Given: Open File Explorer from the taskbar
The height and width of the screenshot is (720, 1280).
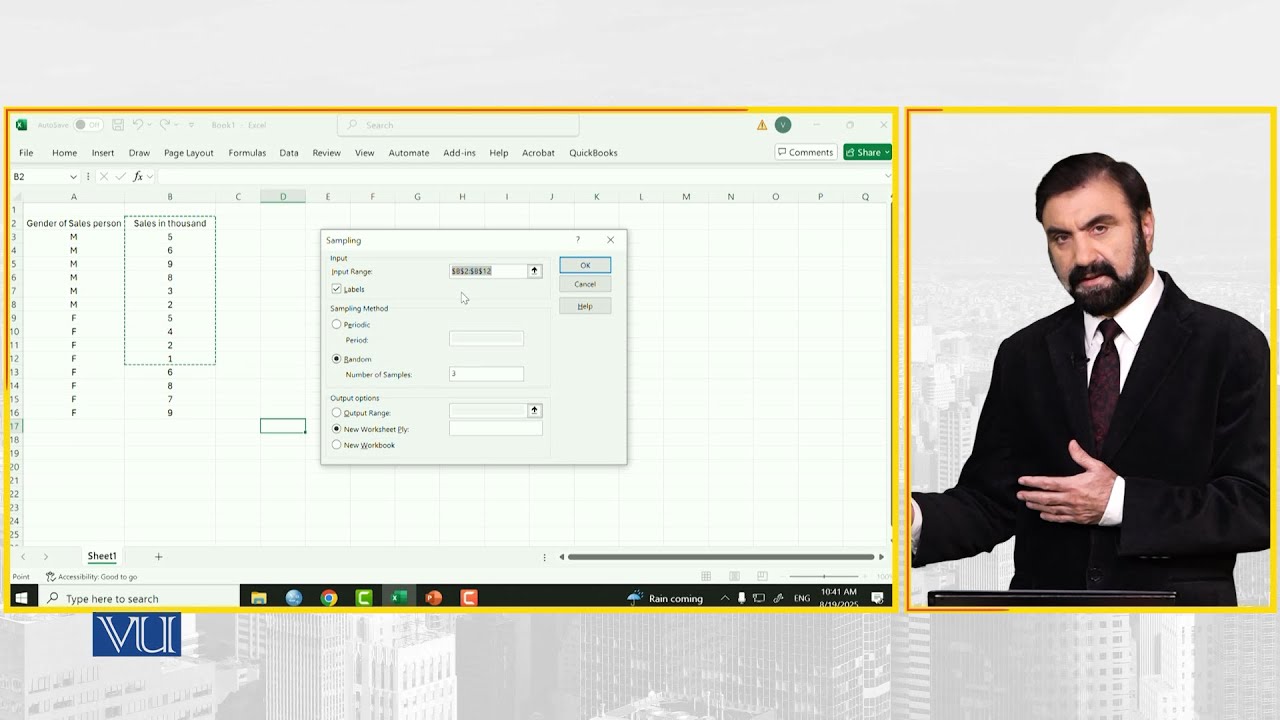Looking at the screenshot, I should point(259,598).
